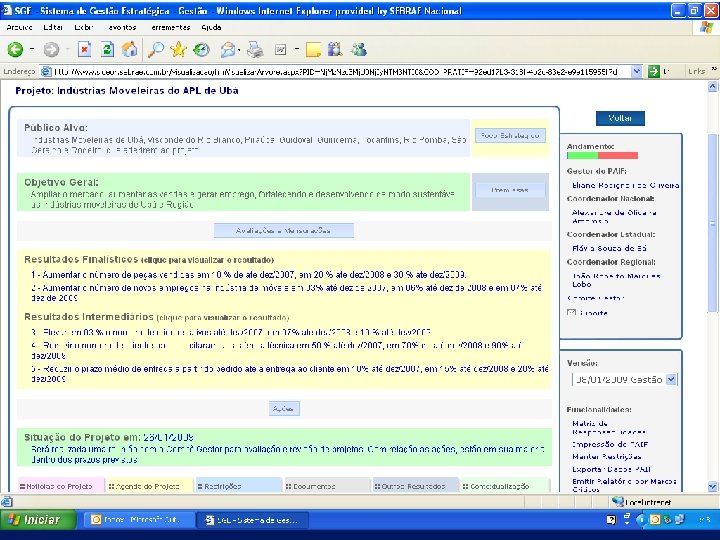Click the Avaliações e Mensurações button
The height and width of the screenshot is (540, 720).
pos(283,231)
